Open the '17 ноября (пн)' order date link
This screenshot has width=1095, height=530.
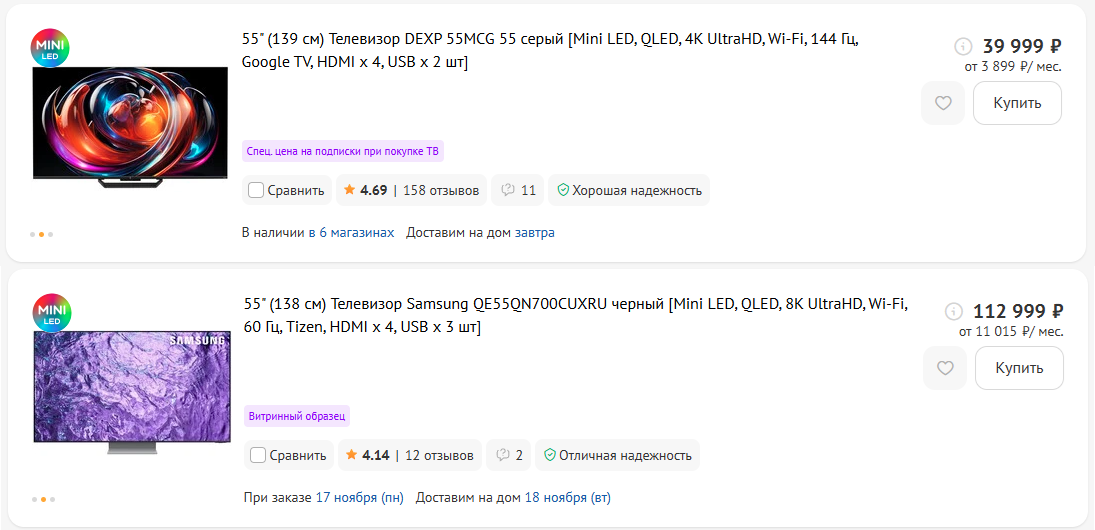tap(360, 498)
